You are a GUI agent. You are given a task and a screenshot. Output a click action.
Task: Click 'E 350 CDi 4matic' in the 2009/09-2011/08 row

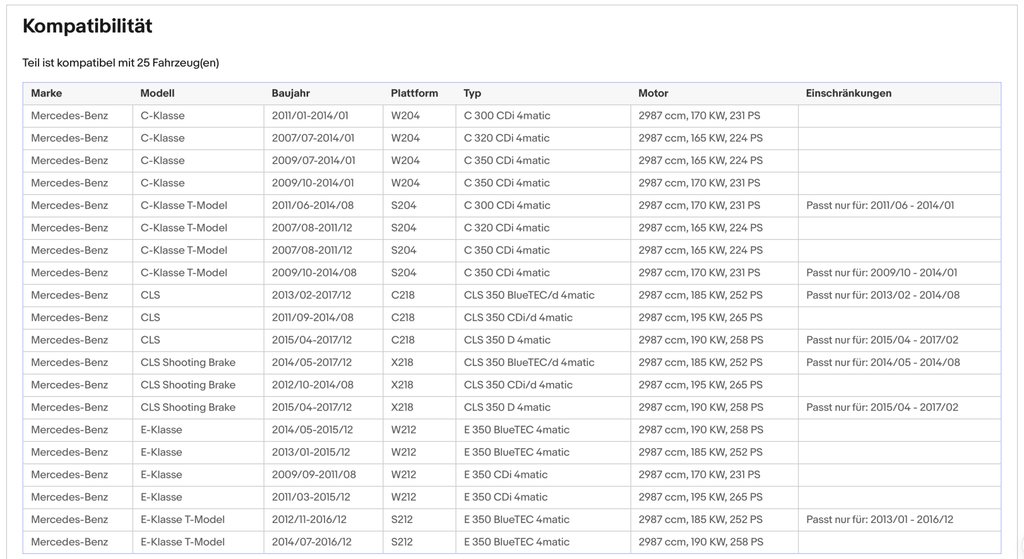pyautogui.click(x=505, y=475)
